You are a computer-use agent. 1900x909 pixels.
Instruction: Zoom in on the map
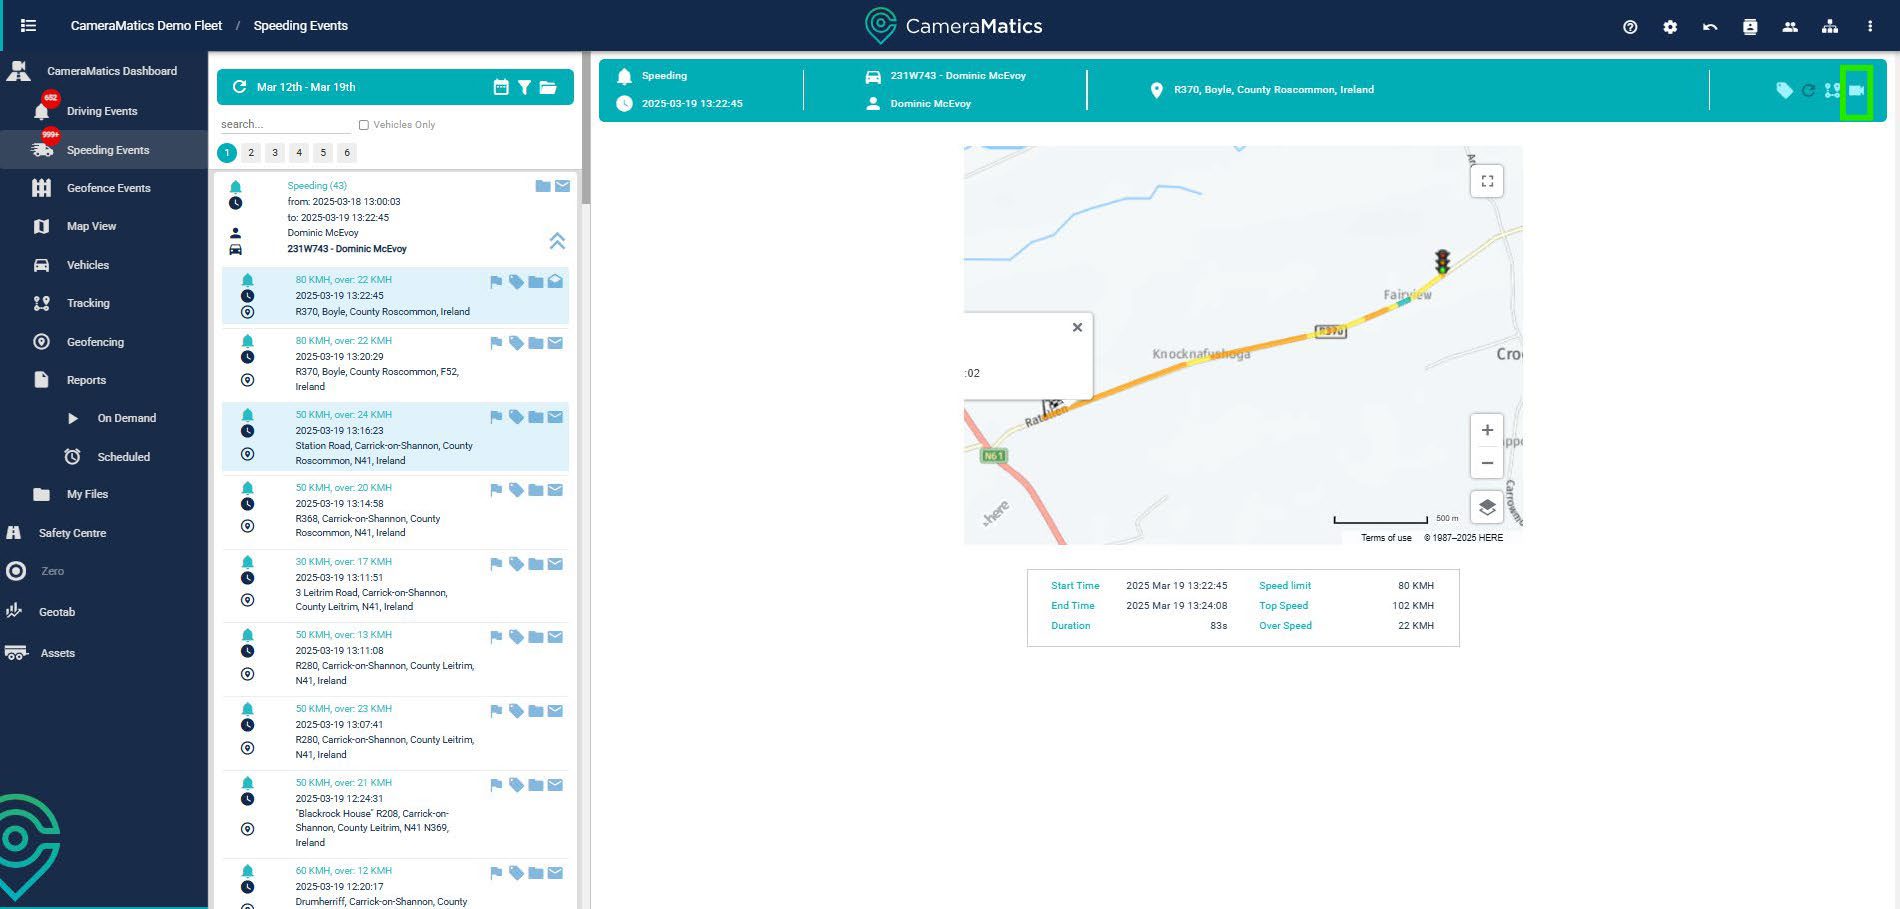click(1487, 430)
